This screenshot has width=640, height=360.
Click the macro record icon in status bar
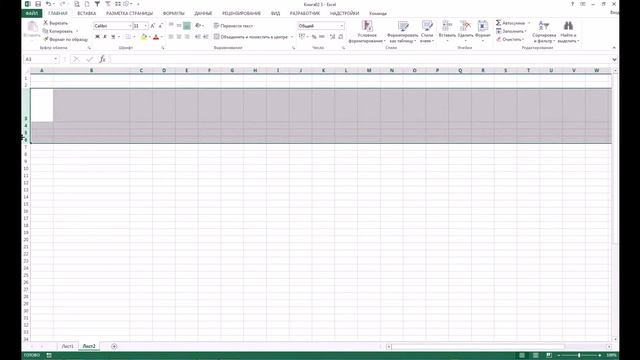pyautogui.click(x=49, y=356)
